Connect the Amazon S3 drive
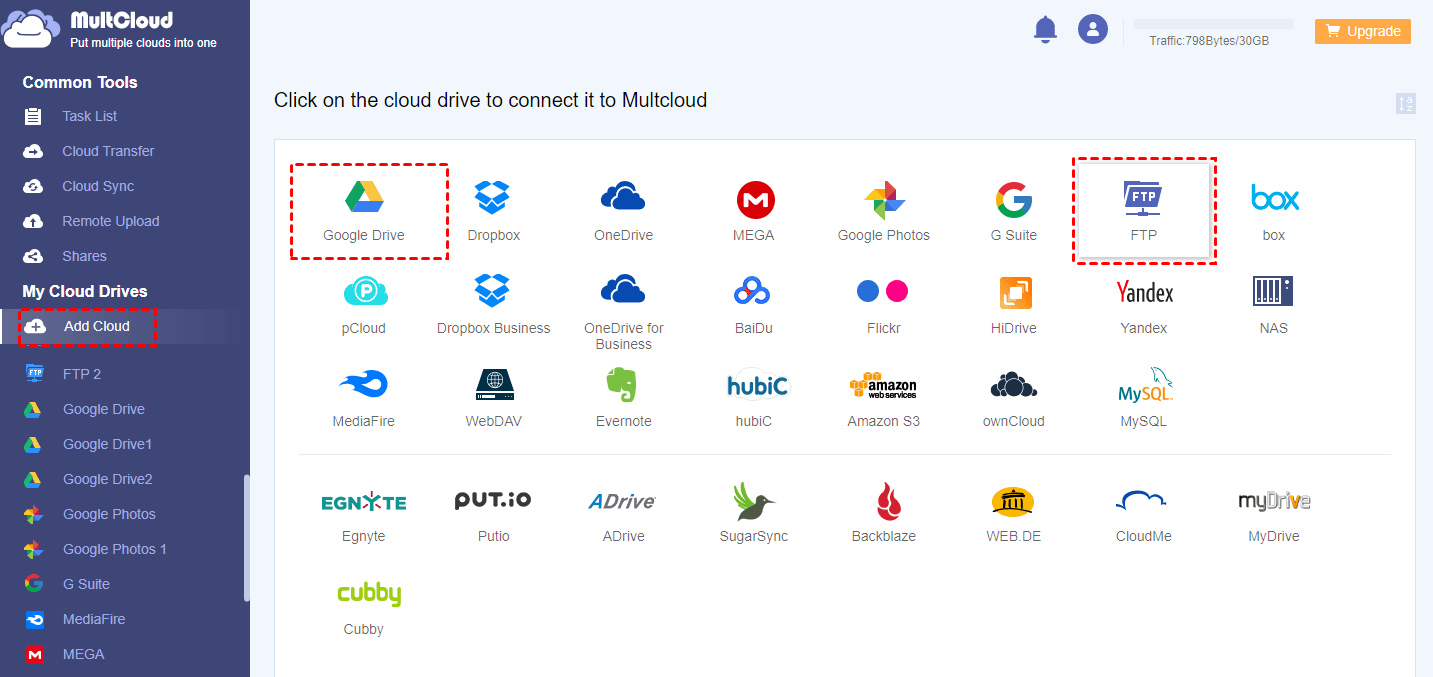 pyautogui.click(x=883, y=386)
